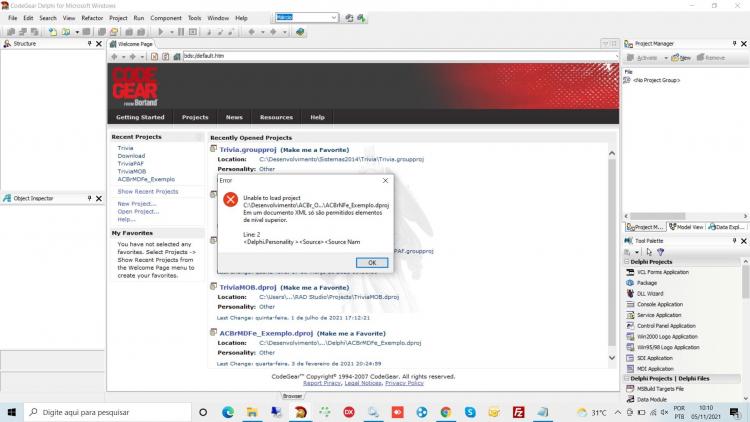Click OK in the Error dialog

(x=372, y=263)
